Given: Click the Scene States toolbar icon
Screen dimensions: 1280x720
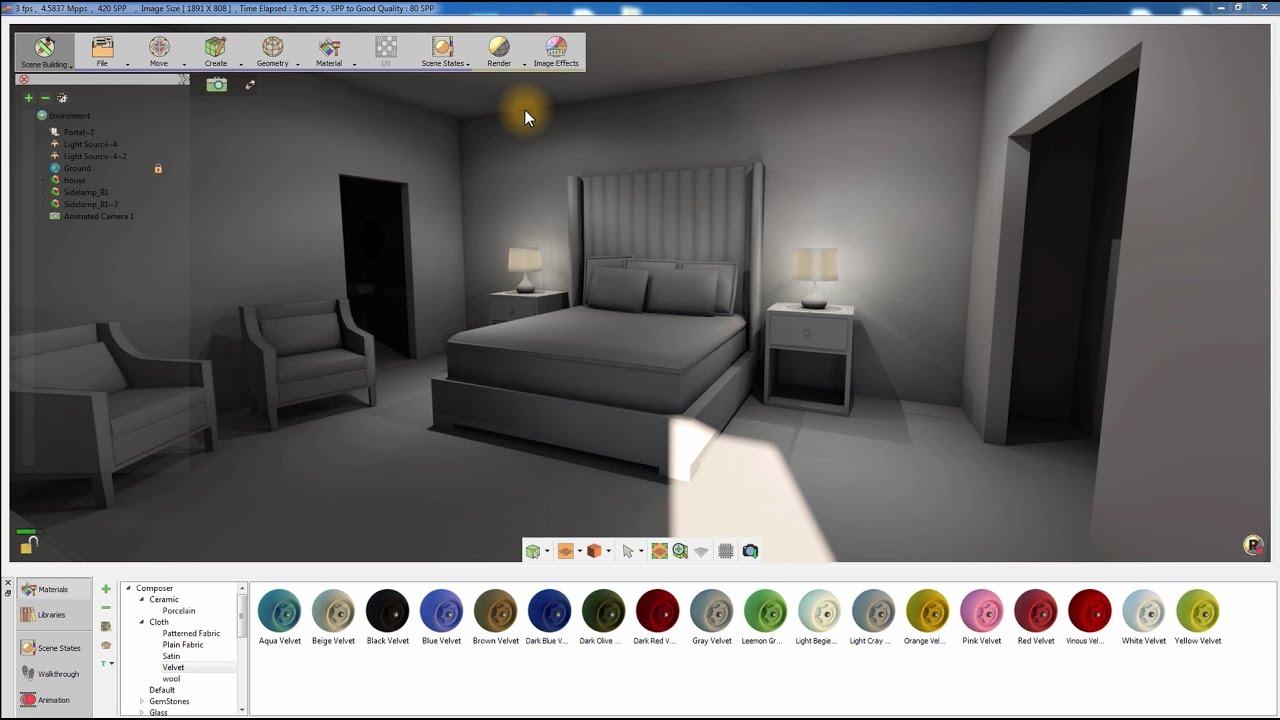Looking at the screenshot, I should click(442, 47).
